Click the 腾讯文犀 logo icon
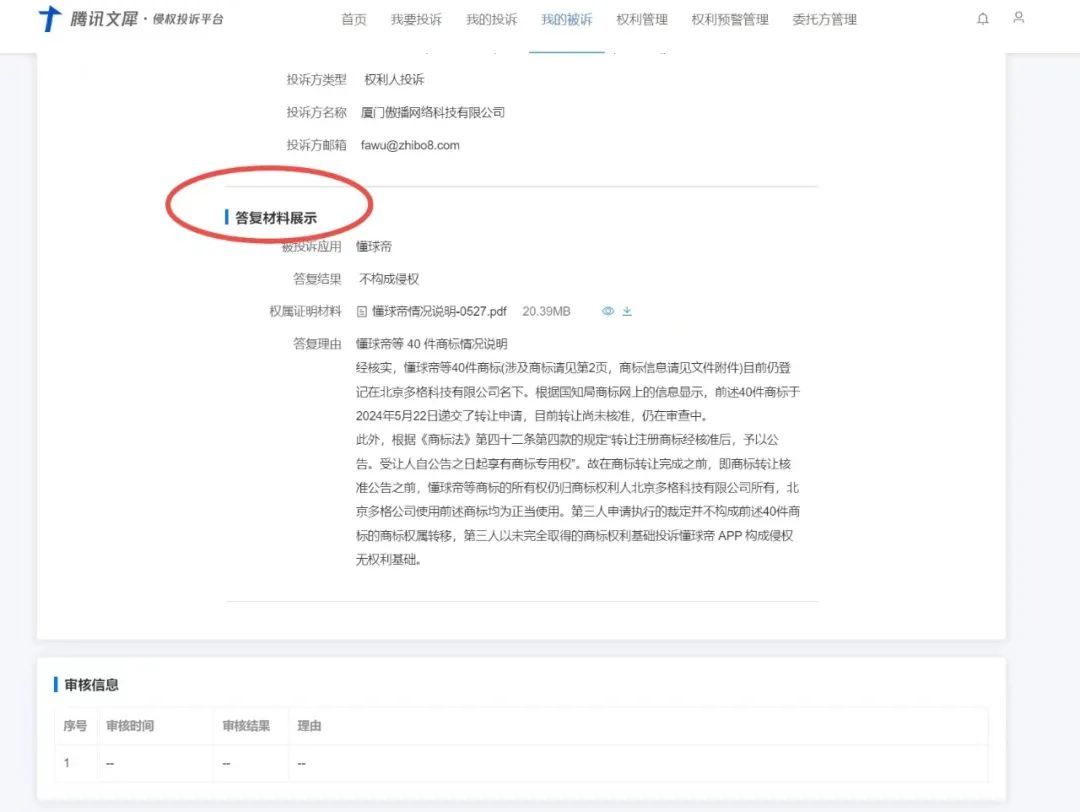1080x812 pixels. (x=50, y=19)
